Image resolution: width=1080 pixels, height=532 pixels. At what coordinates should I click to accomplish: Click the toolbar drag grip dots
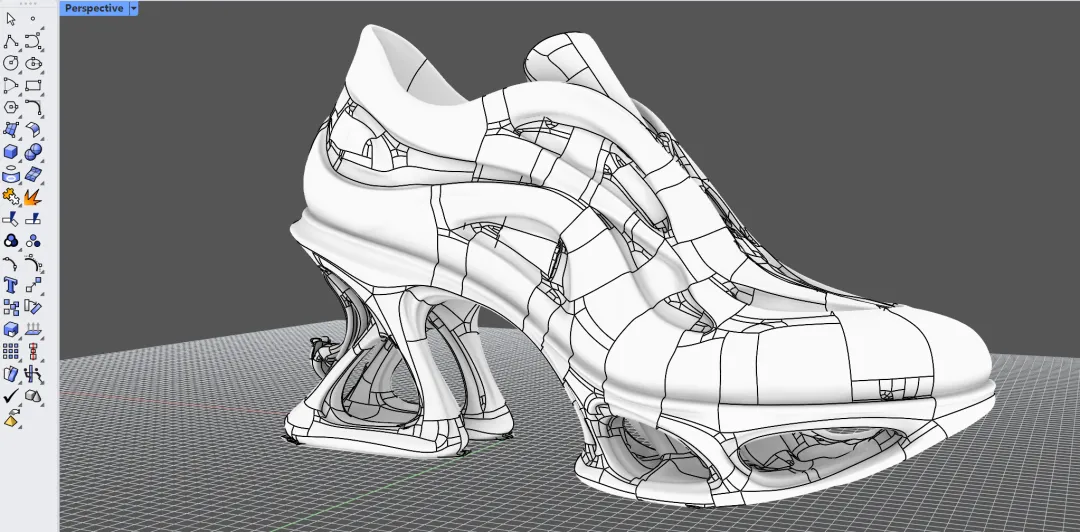(29, 3)
